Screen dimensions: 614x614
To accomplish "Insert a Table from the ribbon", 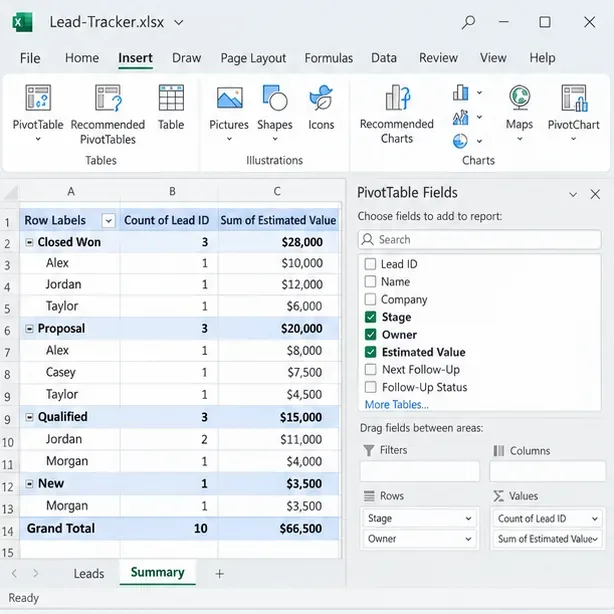I will click(x=171, y=107).
